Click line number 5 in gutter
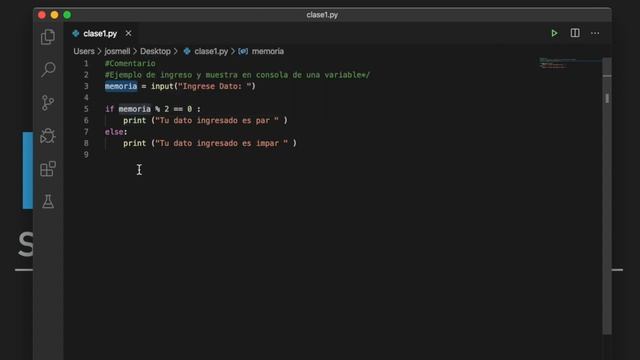The width and height of the screenshot is (640, 360). pos(86,109)
